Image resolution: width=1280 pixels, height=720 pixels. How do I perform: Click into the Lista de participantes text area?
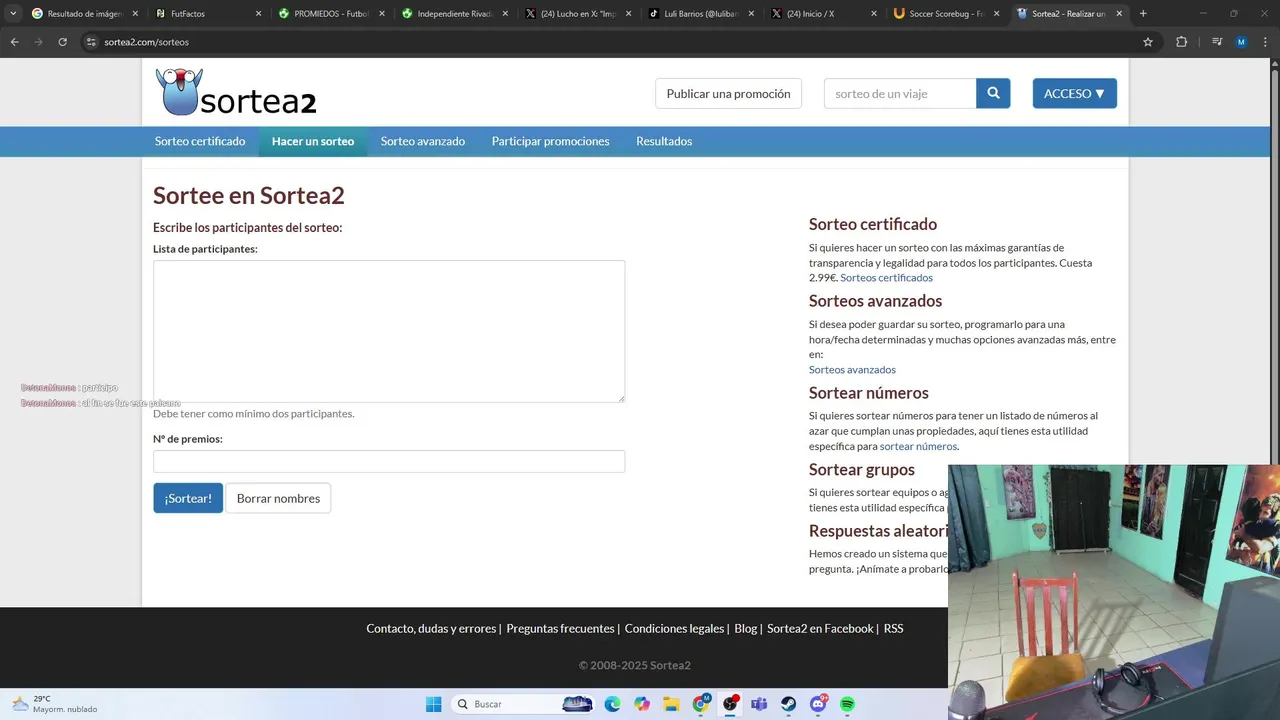(x=389, y=331)
